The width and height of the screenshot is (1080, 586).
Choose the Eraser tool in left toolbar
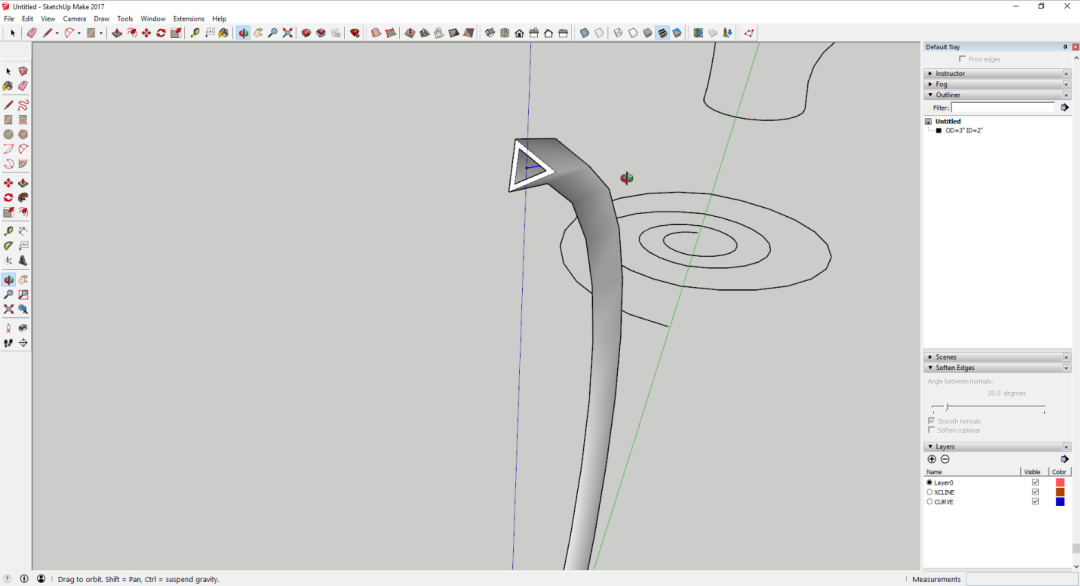point(23,86)
